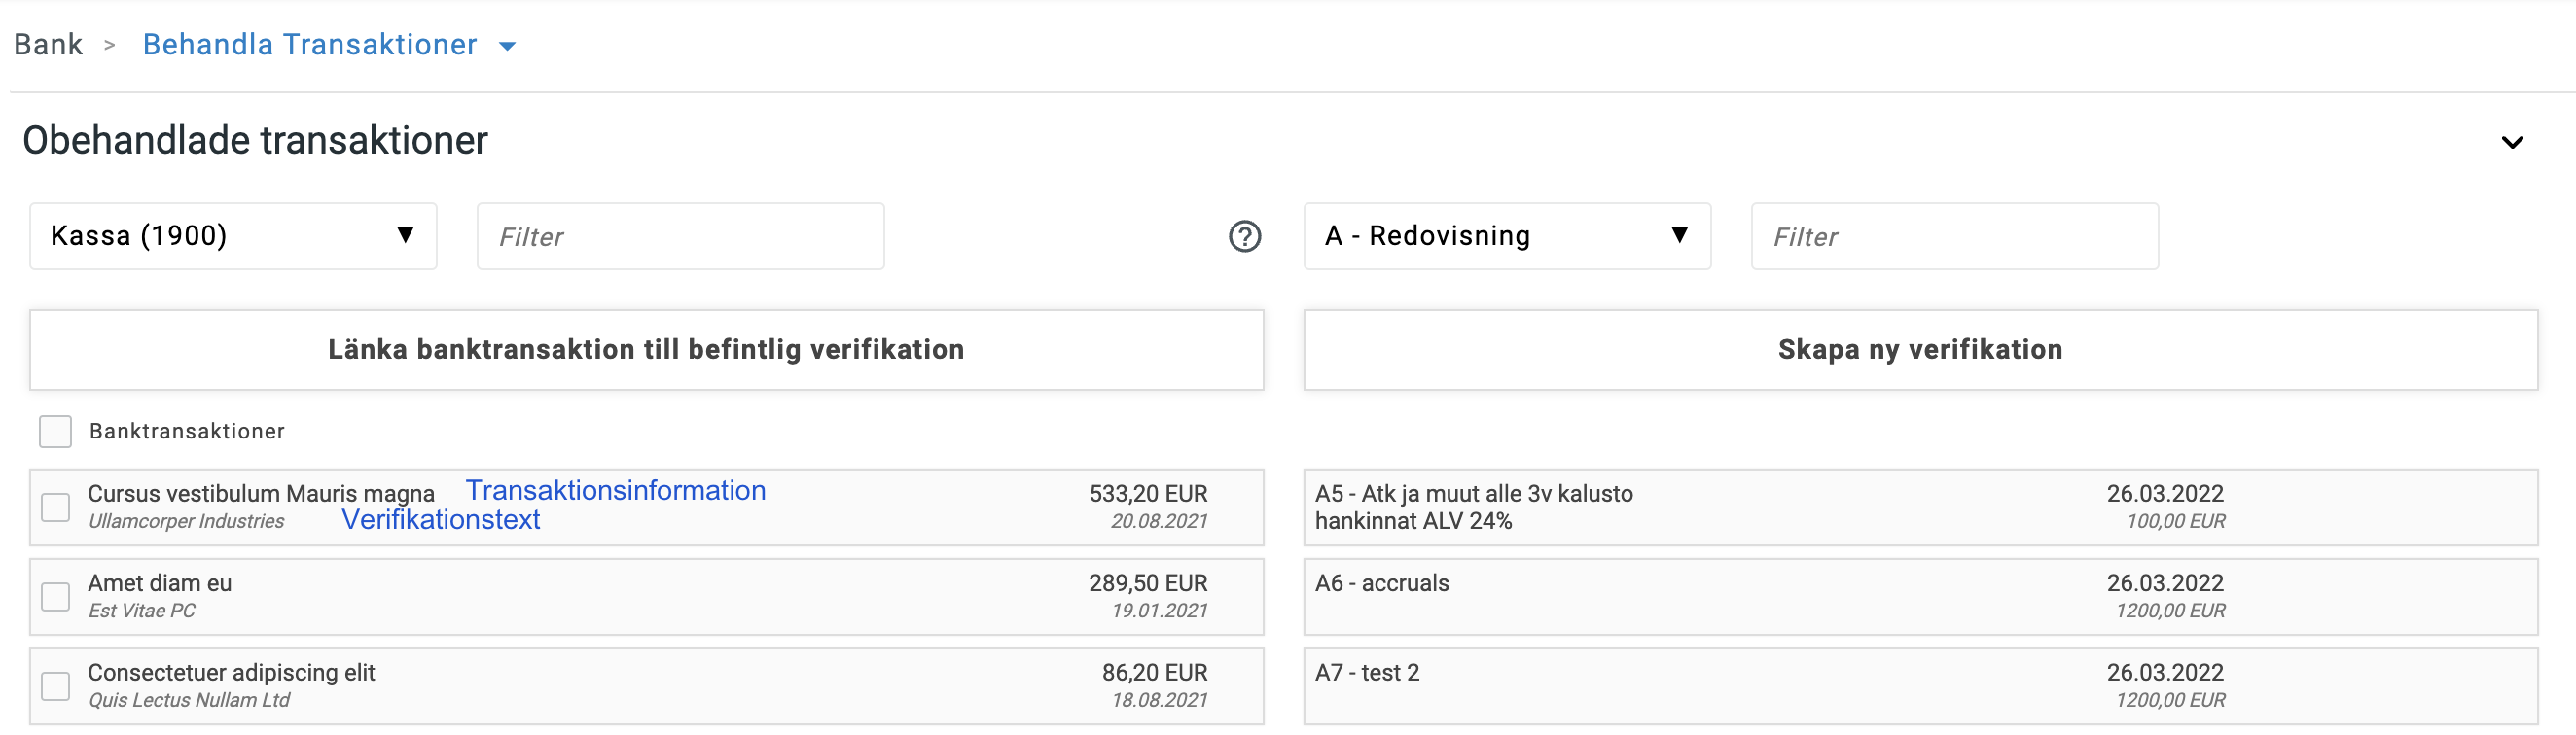The width and height of the screenshot is (2576, 735).
Task: Click the Transaktionsinformation label
Action: point(615,490)
